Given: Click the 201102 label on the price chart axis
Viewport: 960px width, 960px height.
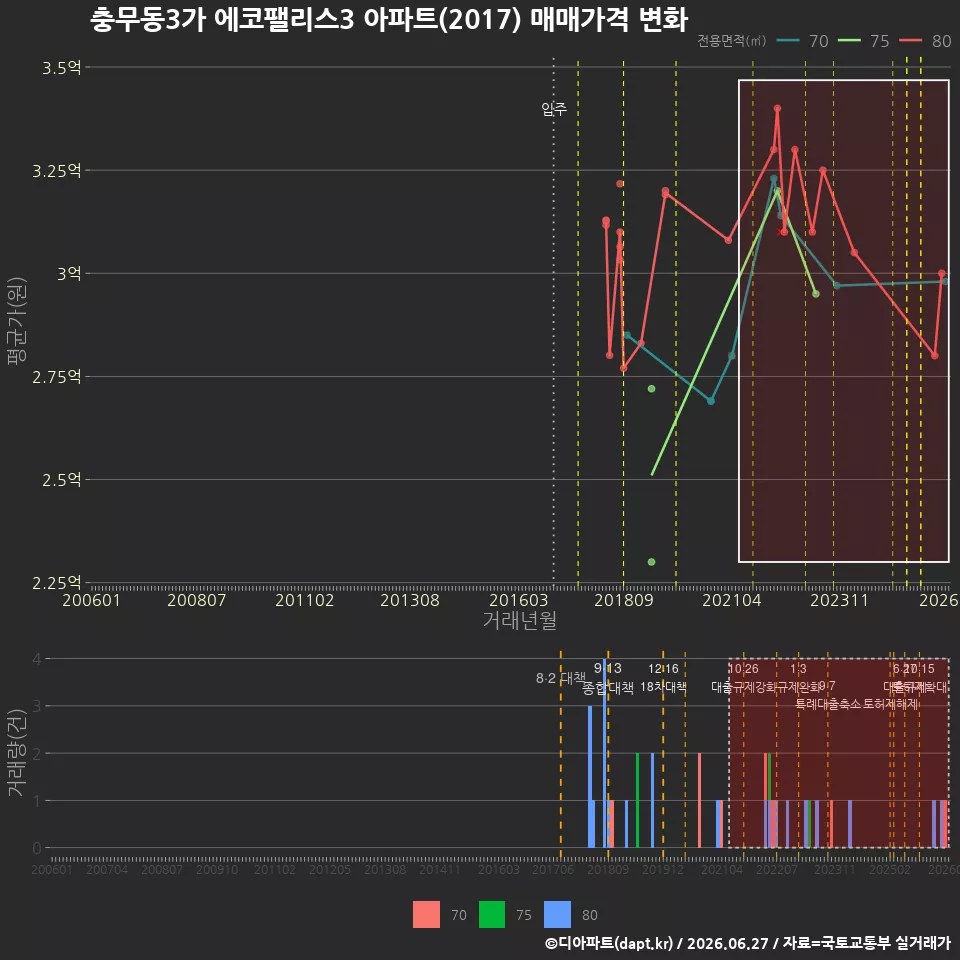Looking at the screenshot, I should [x=304, y=601].
